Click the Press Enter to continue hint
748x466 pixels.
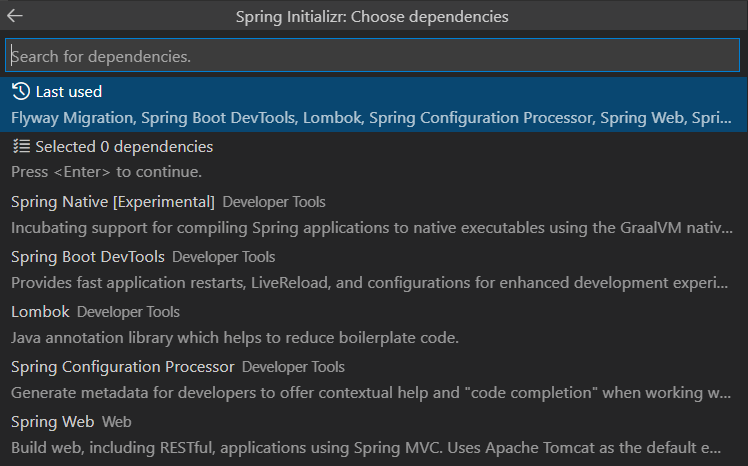tap(106, 172)
